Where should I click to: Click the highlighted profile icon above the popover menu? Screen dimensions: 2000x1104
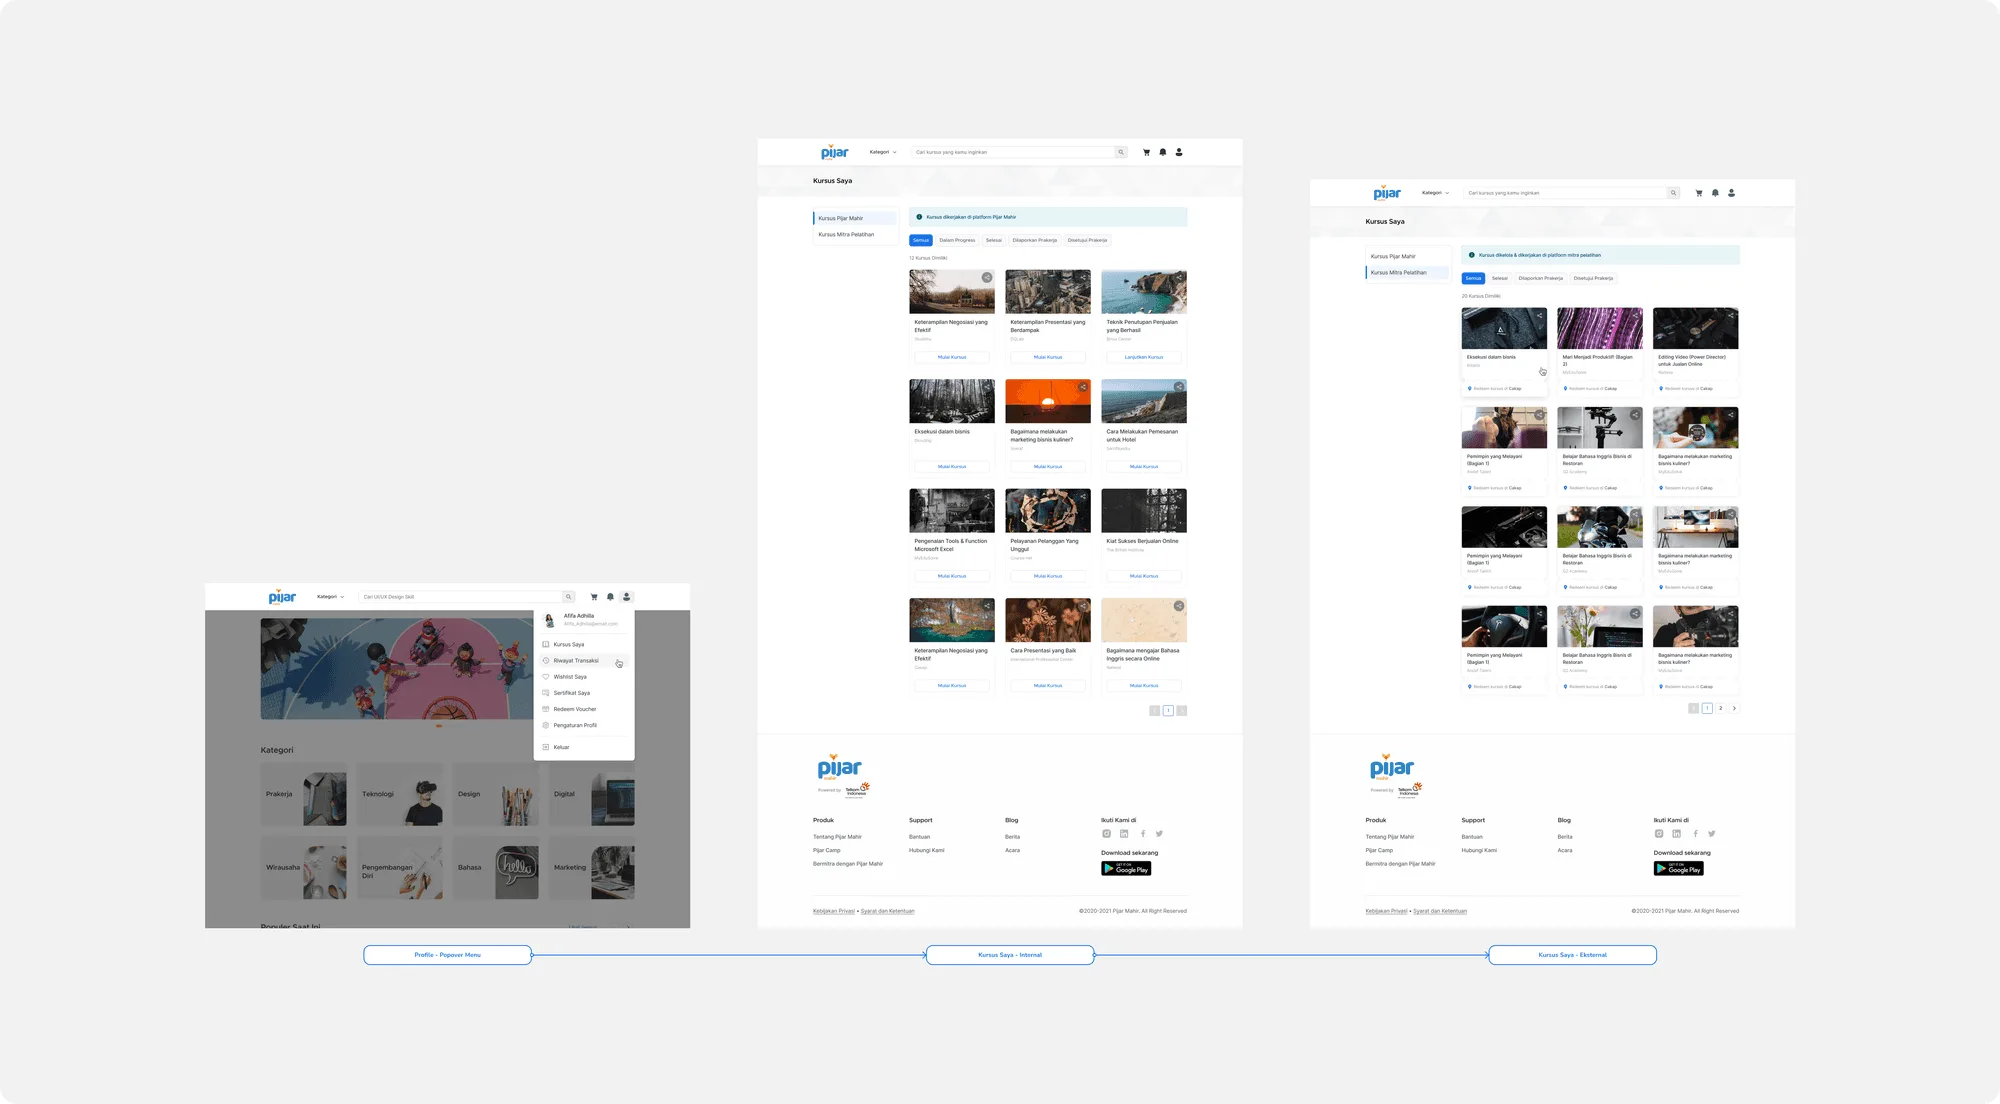(x=627, y=597)
